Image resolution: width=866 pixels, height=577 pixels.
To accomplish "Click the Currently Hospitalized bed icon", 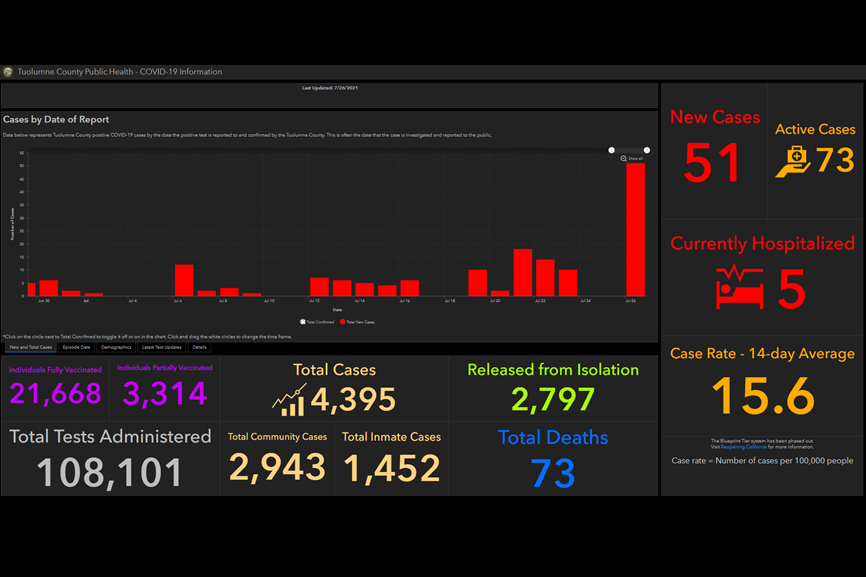I will coord(739,288).
